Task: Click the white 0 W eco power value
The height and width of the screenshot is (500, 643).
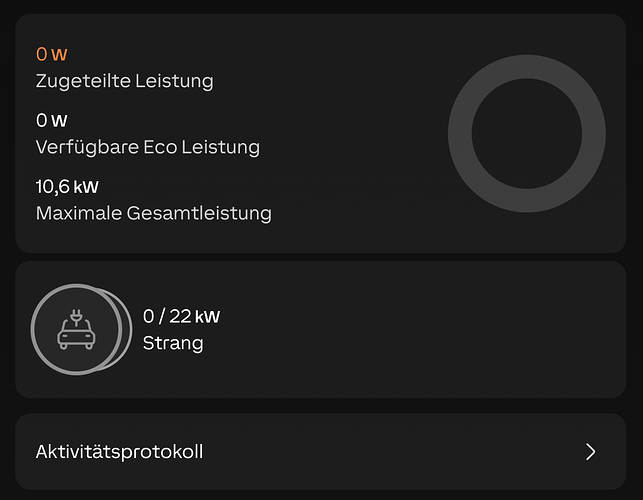Action: pos(52,120)
